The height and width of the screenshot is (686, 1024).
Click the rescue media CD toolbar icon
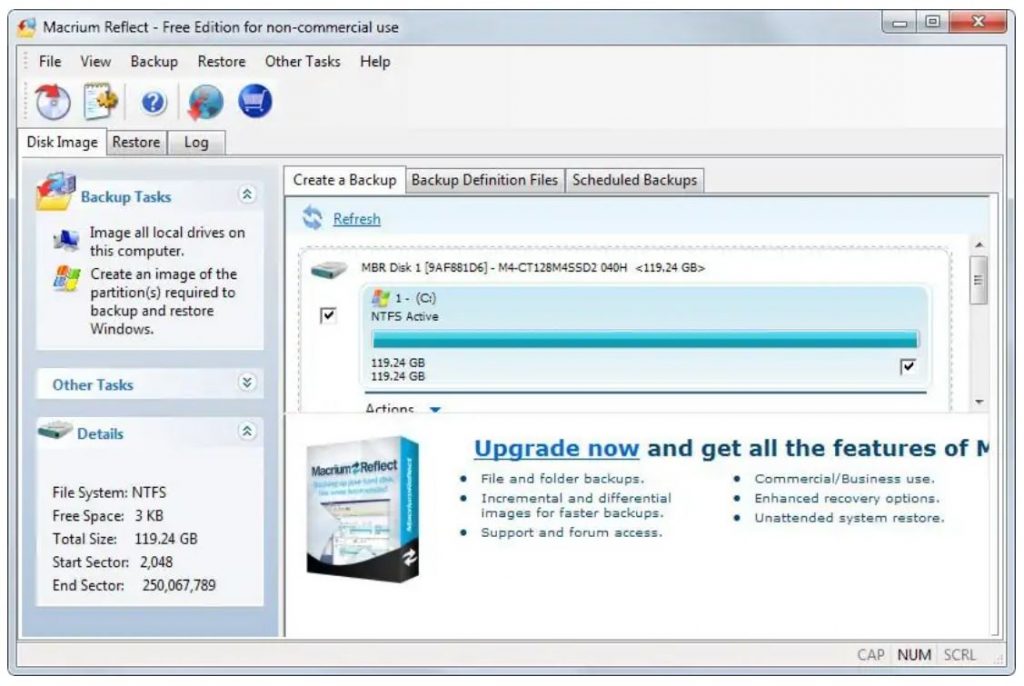tap(52, 102)
